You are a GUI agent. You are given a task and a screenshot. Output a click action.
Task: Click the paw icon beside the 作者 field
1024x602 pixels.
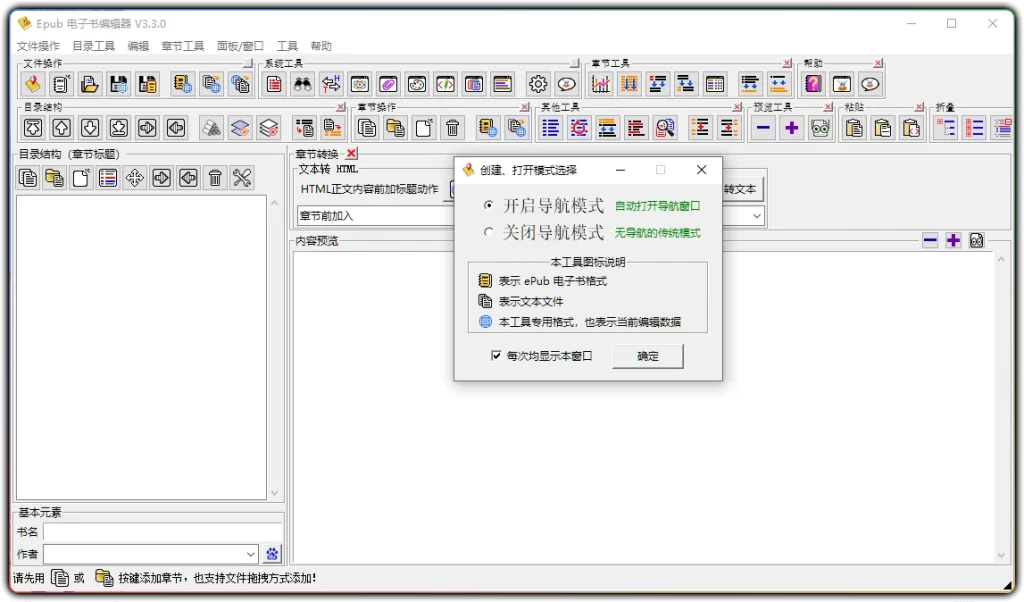272,554
